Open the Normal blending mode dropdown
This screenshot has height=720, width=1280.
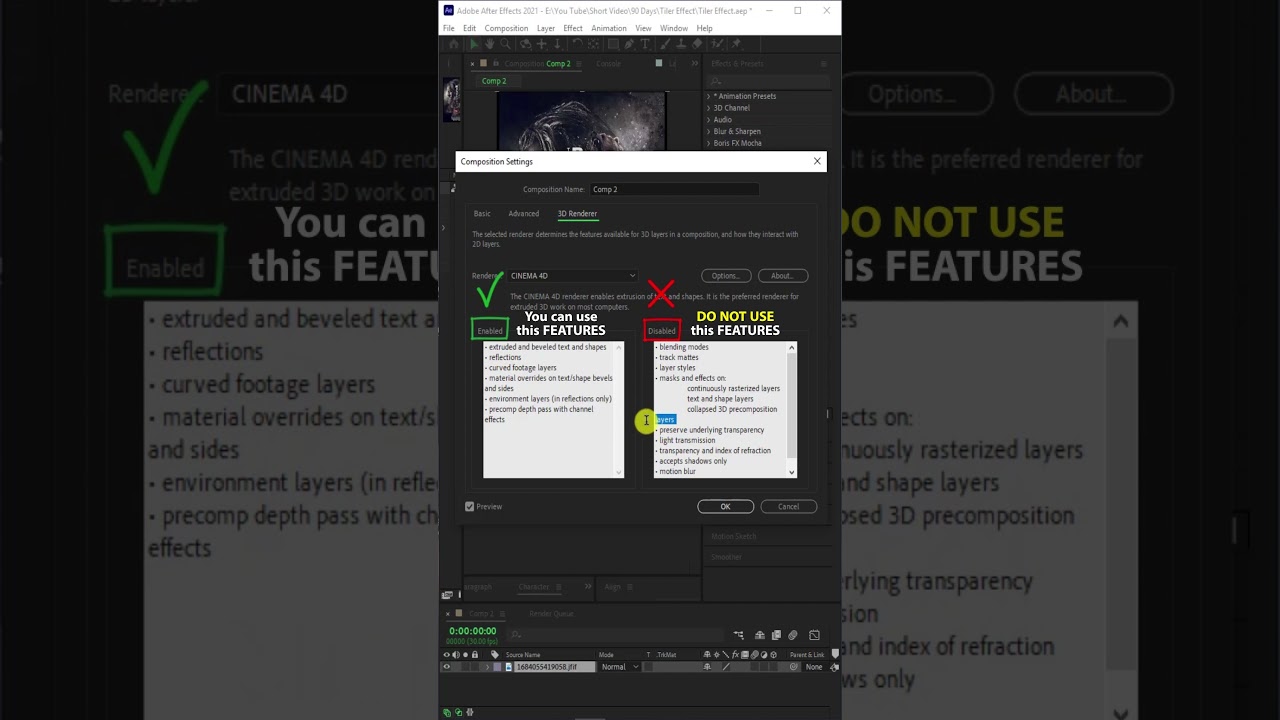point(619,667)
